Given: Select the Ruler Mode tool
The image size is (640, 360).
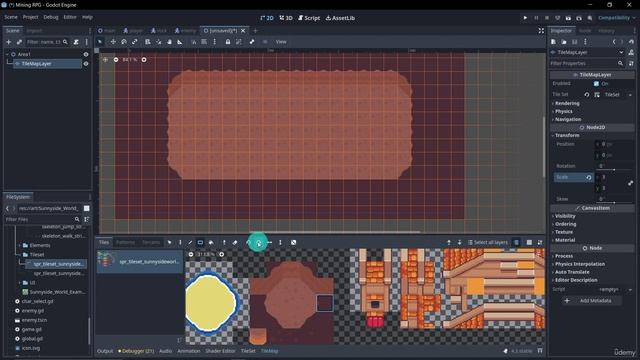Looking at the screenshot, I should pyautogui.click(x=180, y=42).
